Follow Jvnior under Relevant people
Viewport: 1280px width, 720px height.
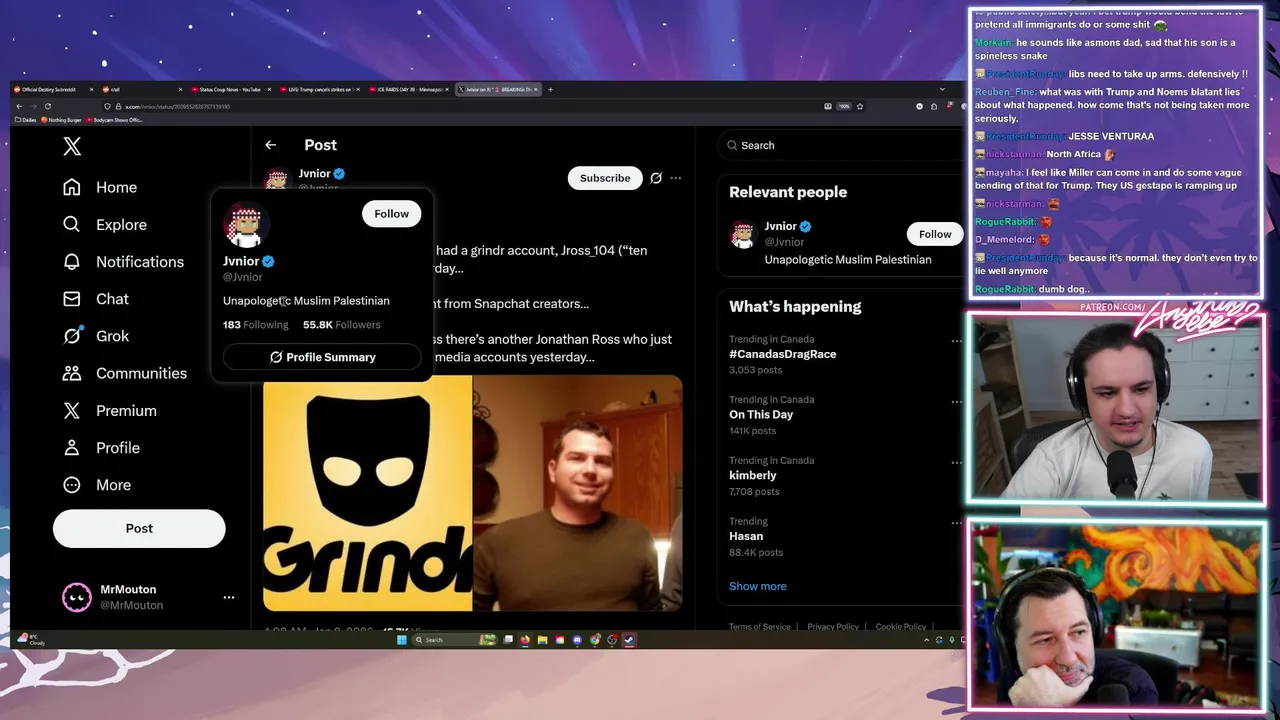click(x=935, y=234)
